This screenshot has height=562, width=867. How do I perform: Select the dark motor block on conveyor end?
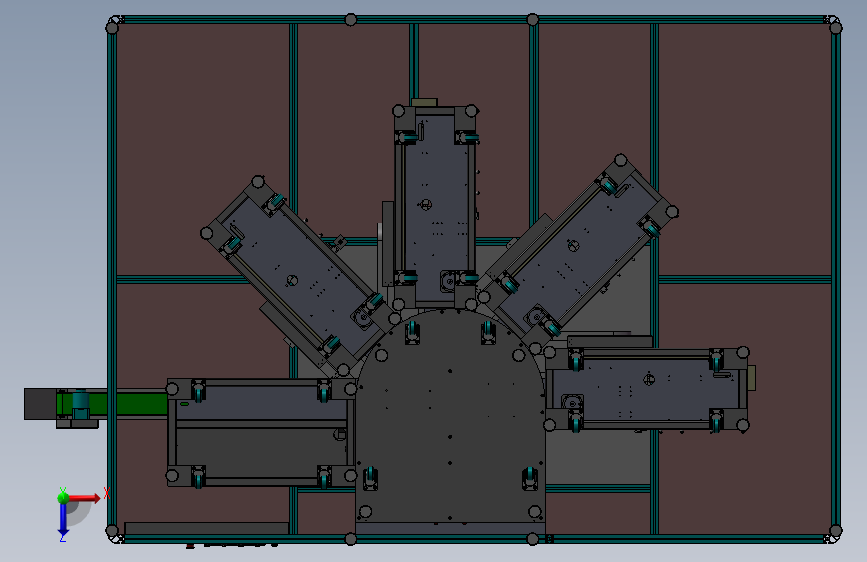(40, 404)
